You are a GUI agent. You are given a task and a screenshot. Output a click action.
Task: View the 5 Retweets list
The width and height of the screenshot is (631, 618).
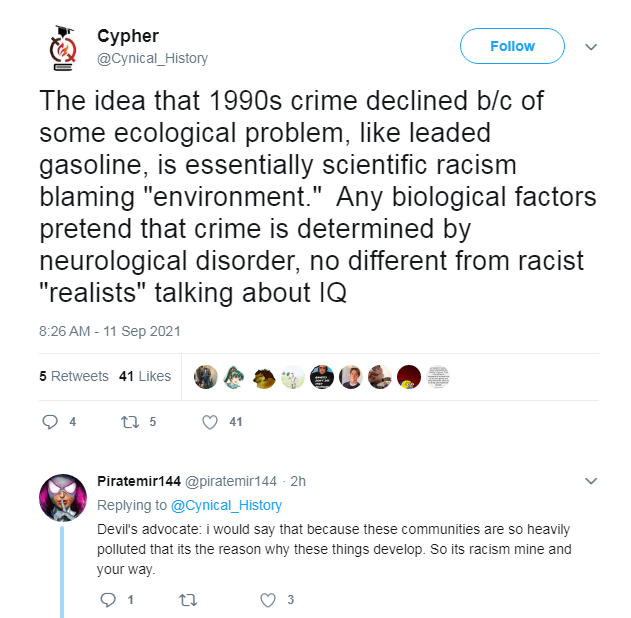coord(74,376)
